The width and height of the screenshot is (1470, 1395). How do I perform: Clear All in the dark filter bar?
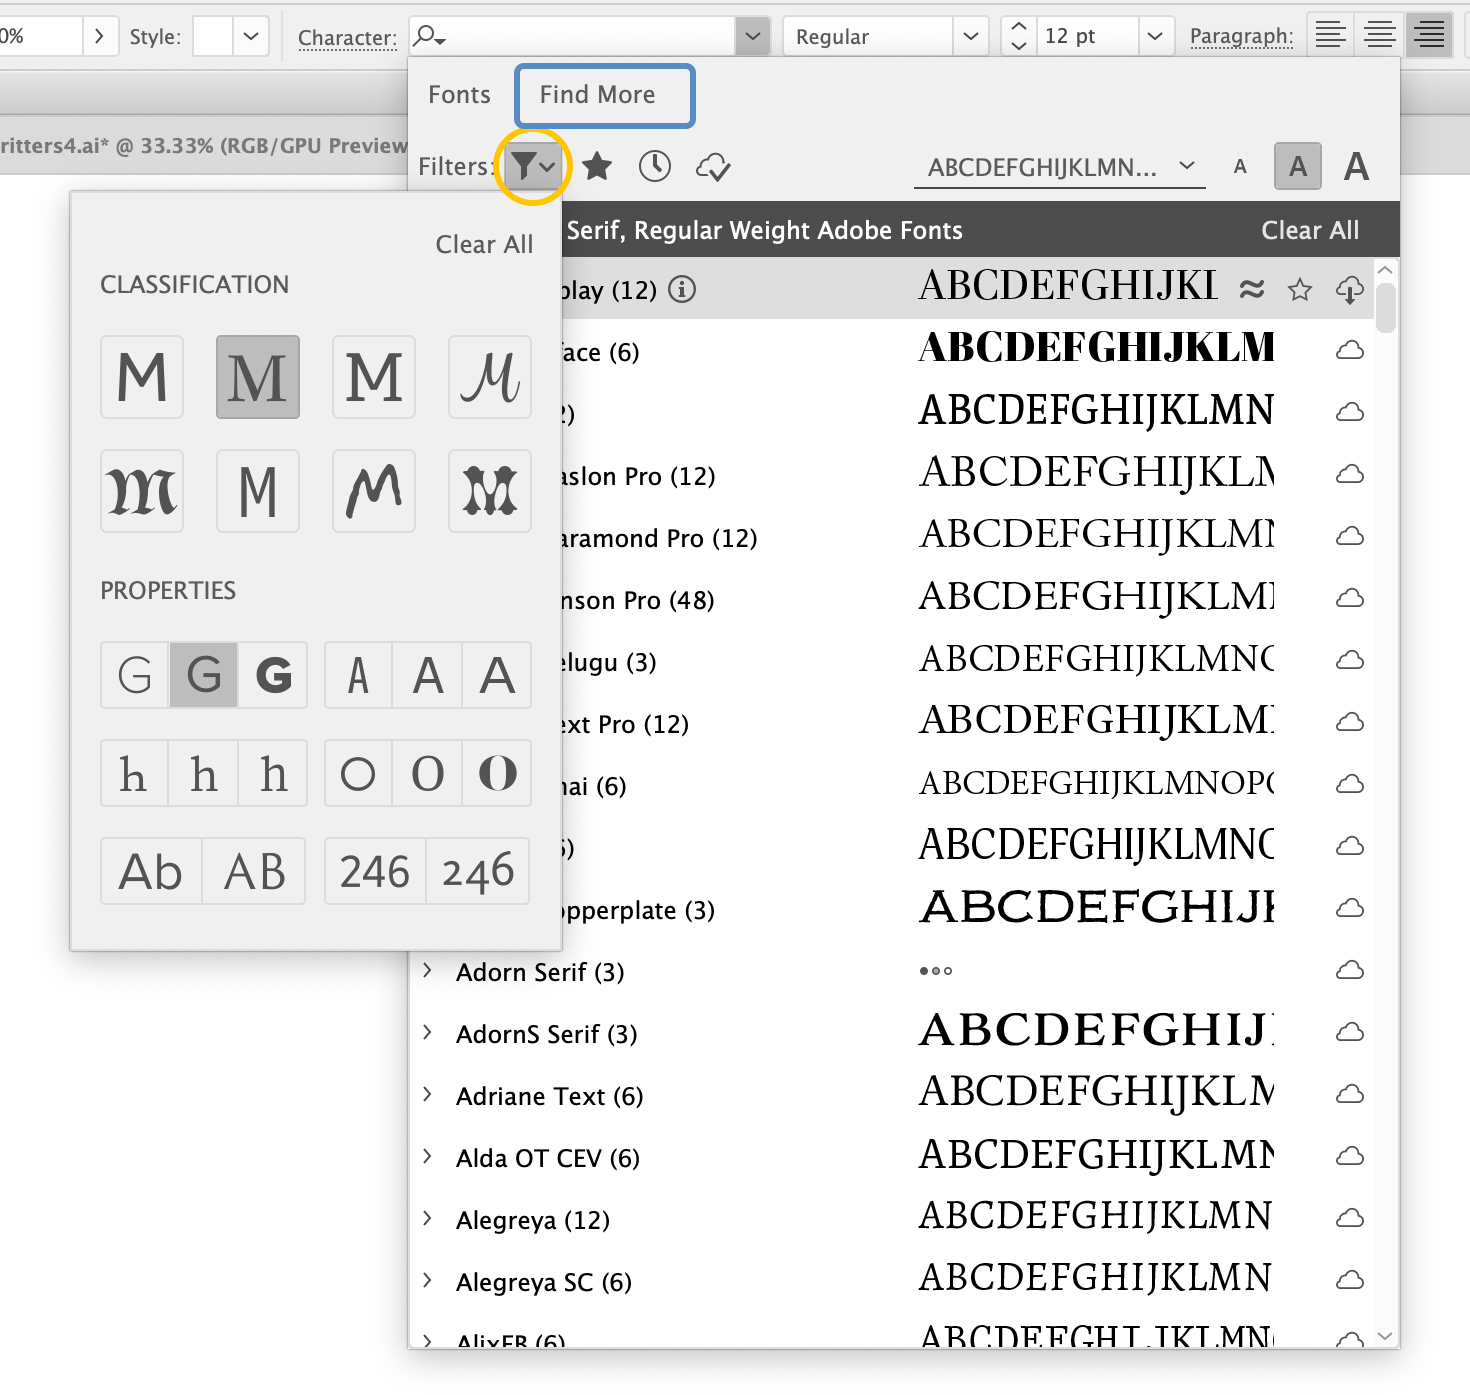click(1310, 230)
